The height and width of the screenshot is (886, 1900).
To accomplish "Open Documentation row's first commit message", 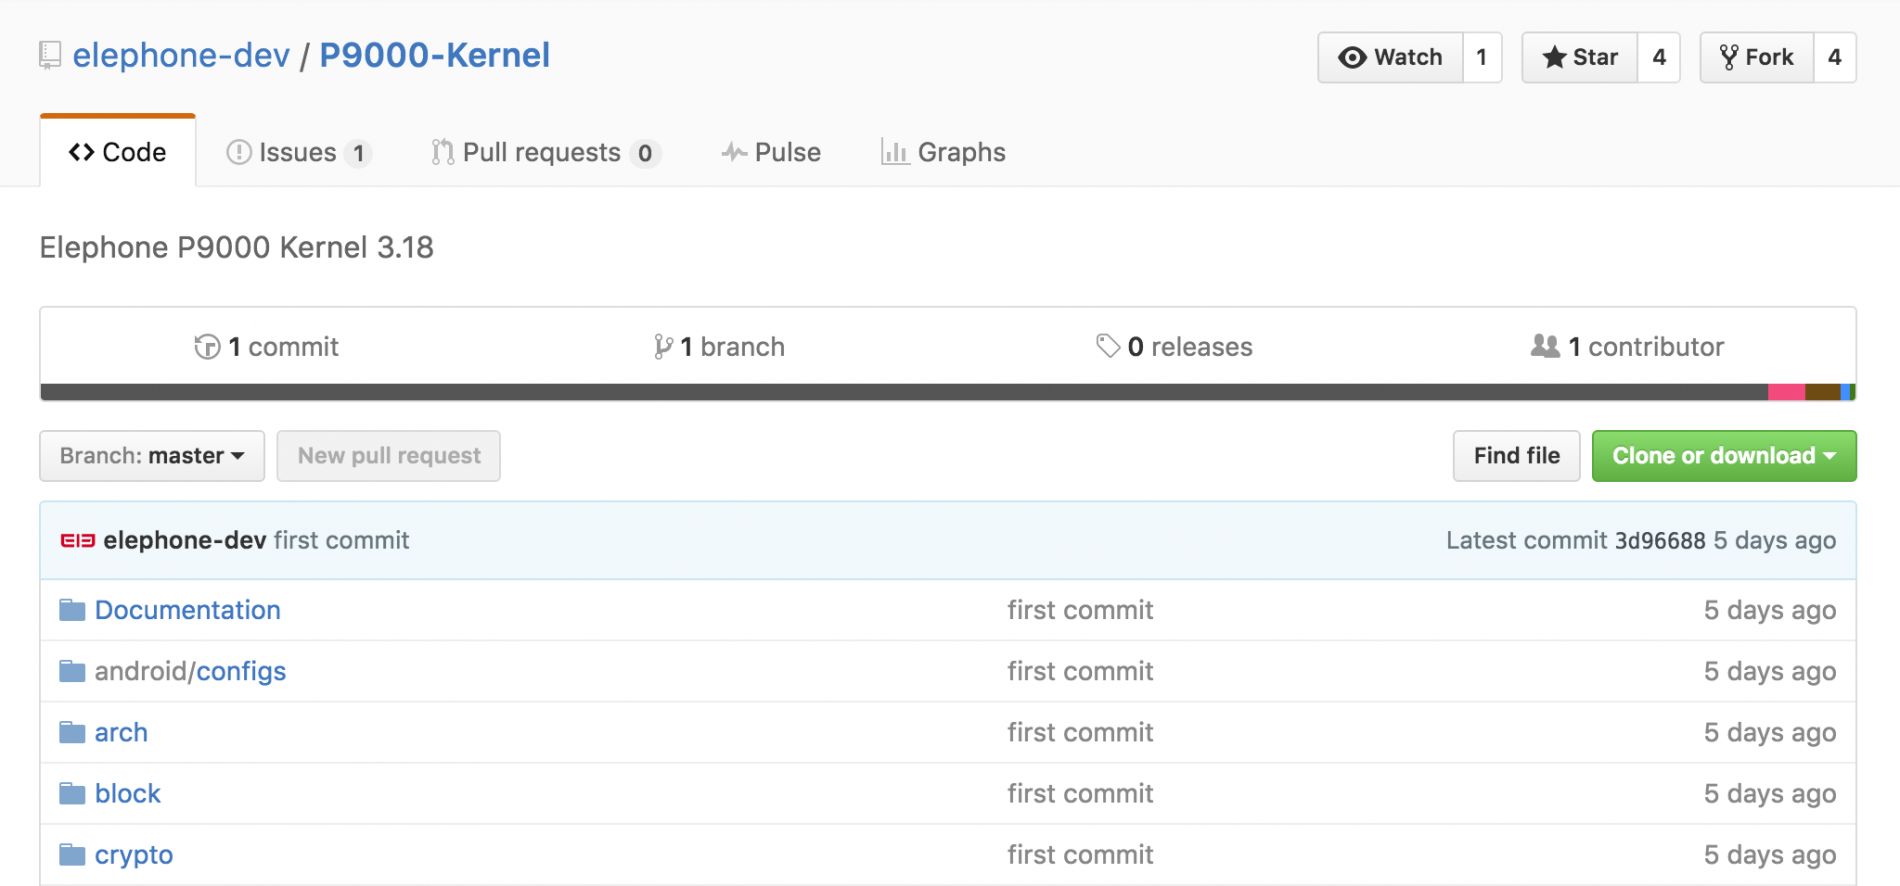I will pos(1080,610).
